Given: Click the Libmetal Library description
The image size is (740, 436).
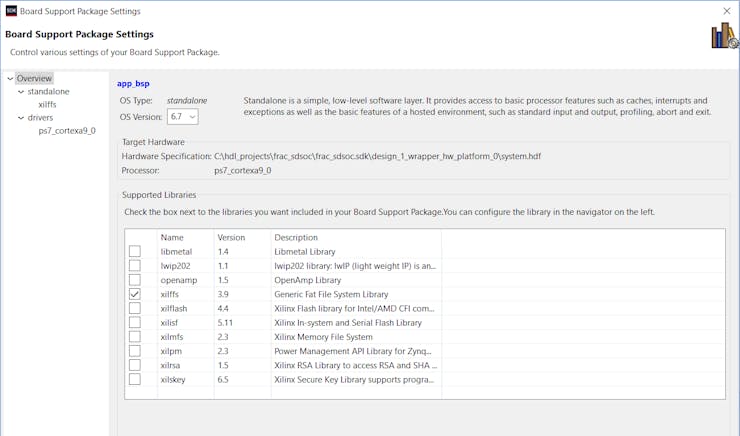Looking at the screenshot, I should pyautogui.click(x=305, y=252).
